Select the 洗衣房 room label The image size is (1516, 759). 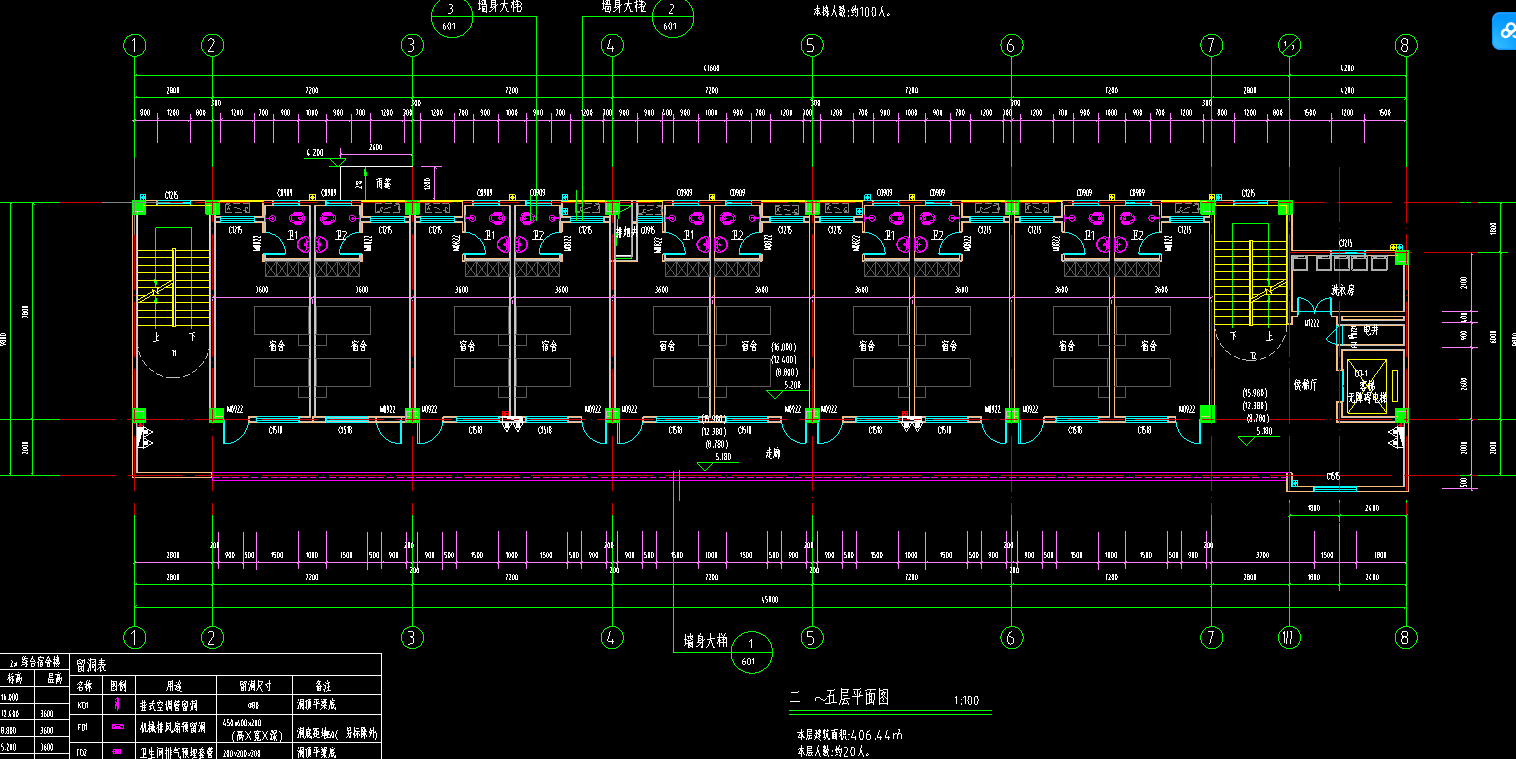point(1342,291)
